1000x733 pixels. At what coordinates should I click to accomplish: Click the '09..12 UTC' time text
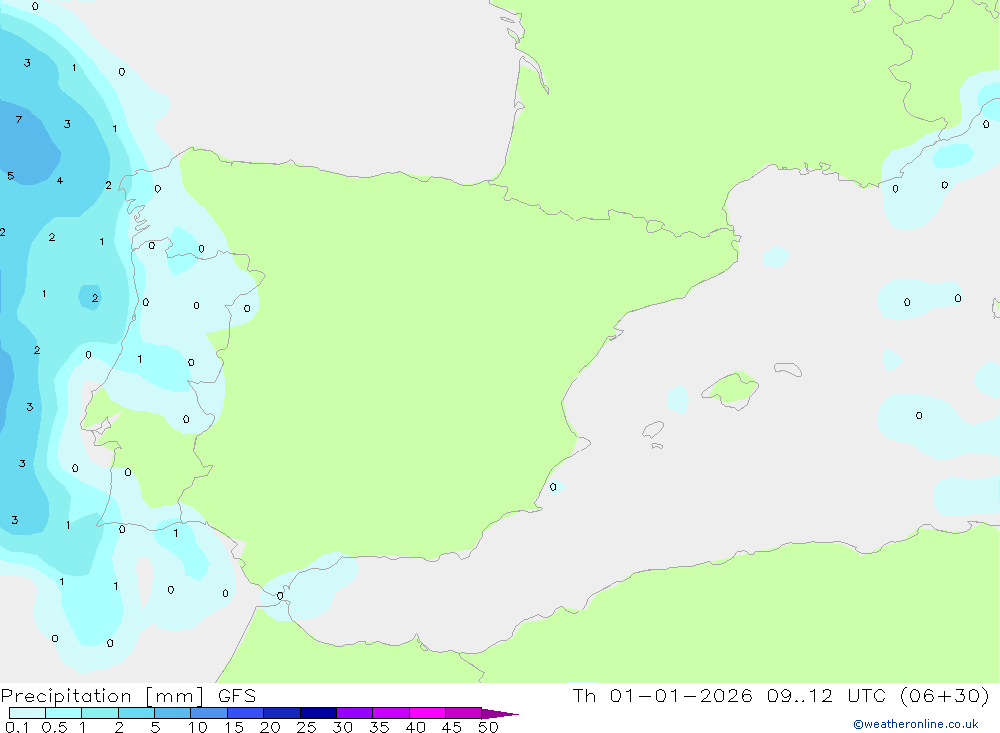(828, 695)
